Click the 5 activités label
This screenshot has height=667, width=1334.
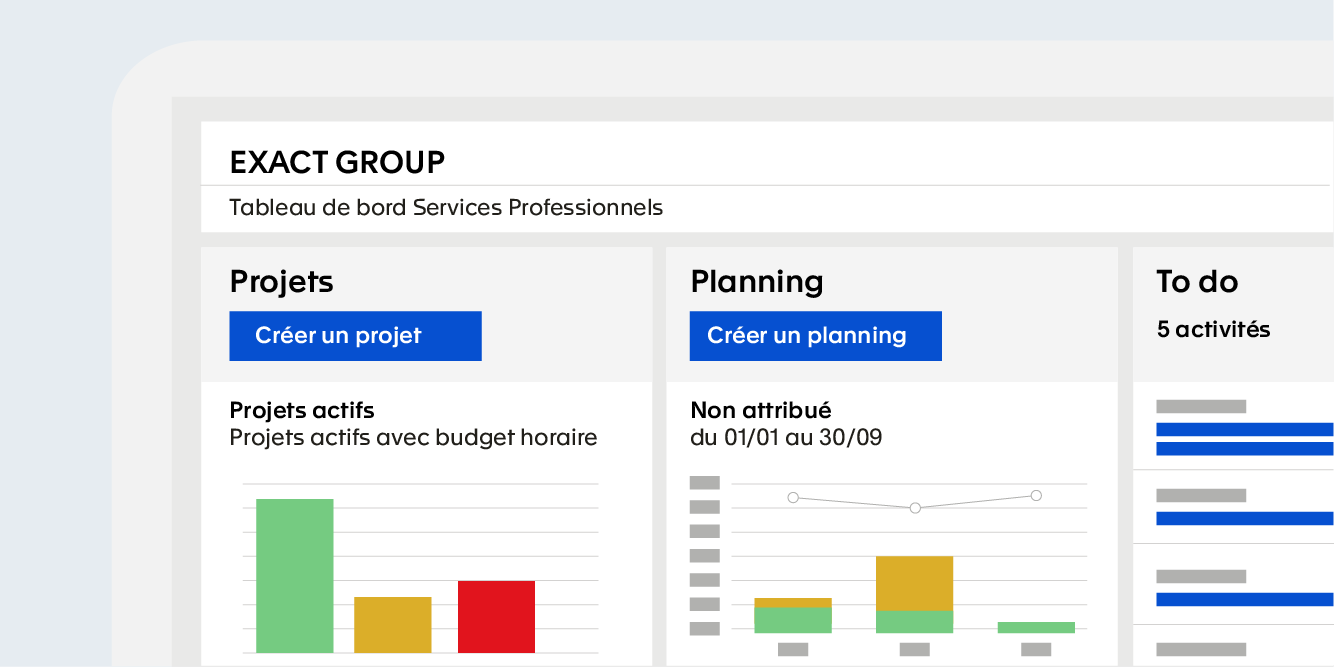1213,329
